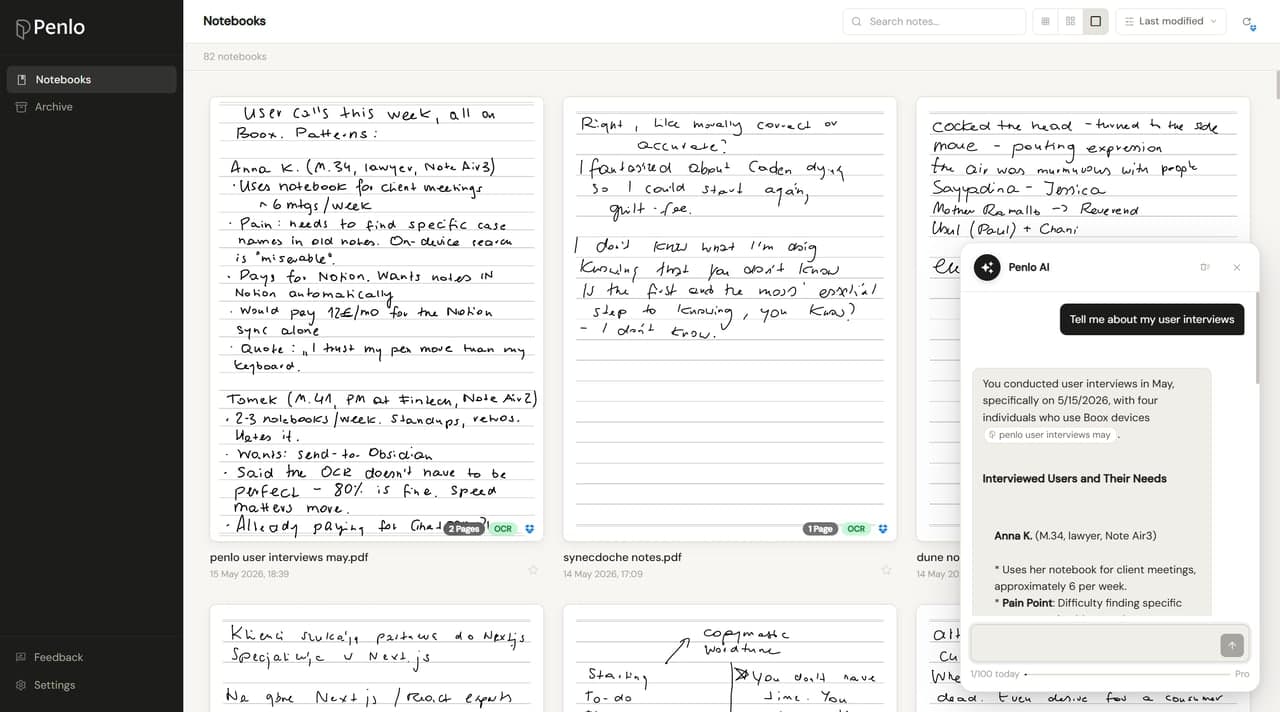
Task: Click the Notebooks page title
Action: point(234,21)
